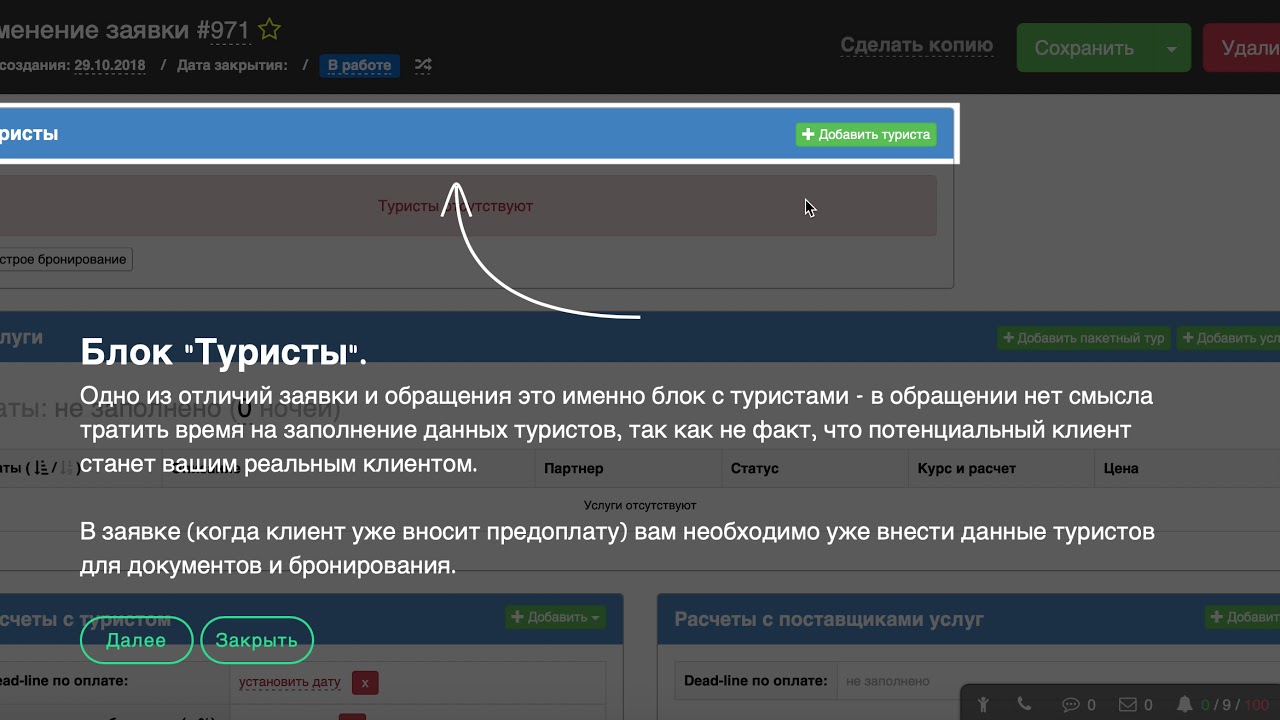
Task: Click the 'Статус' column header
Action: tap(755, 468)
